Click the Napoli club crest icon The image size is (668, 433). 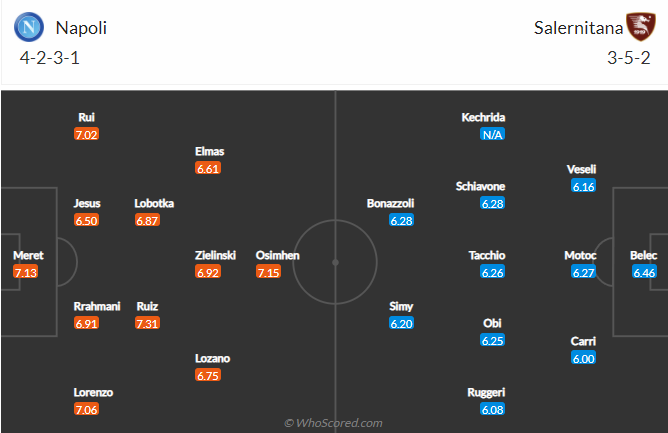pos(29,27)
